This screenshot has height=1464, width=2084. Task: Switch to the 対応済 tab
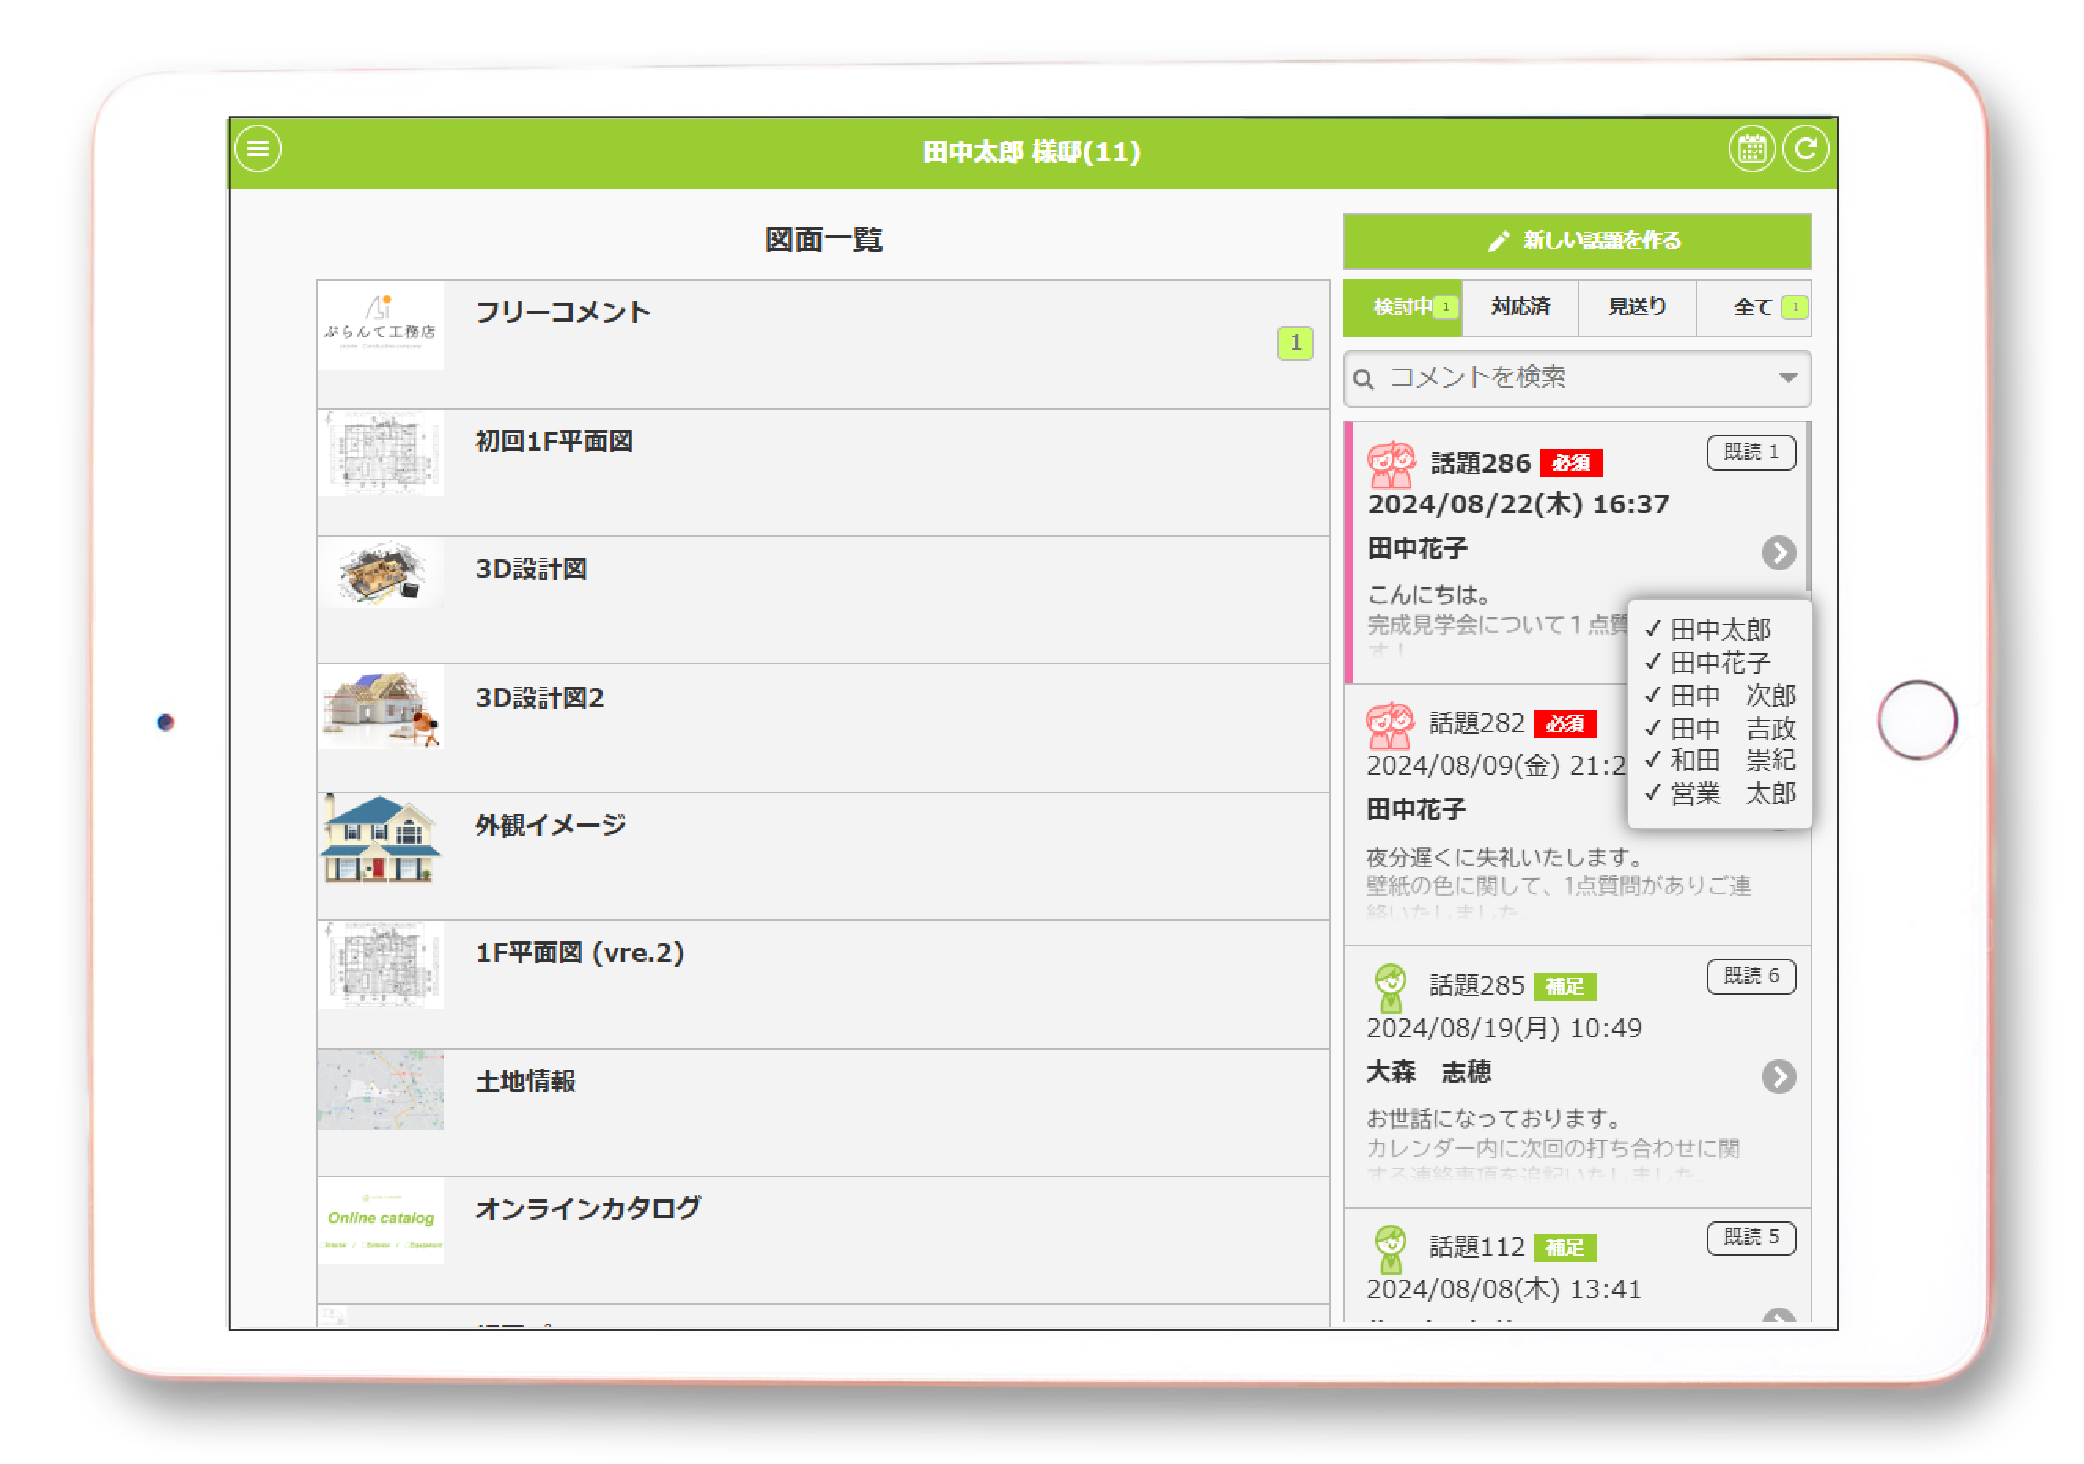coord(1520,307)
